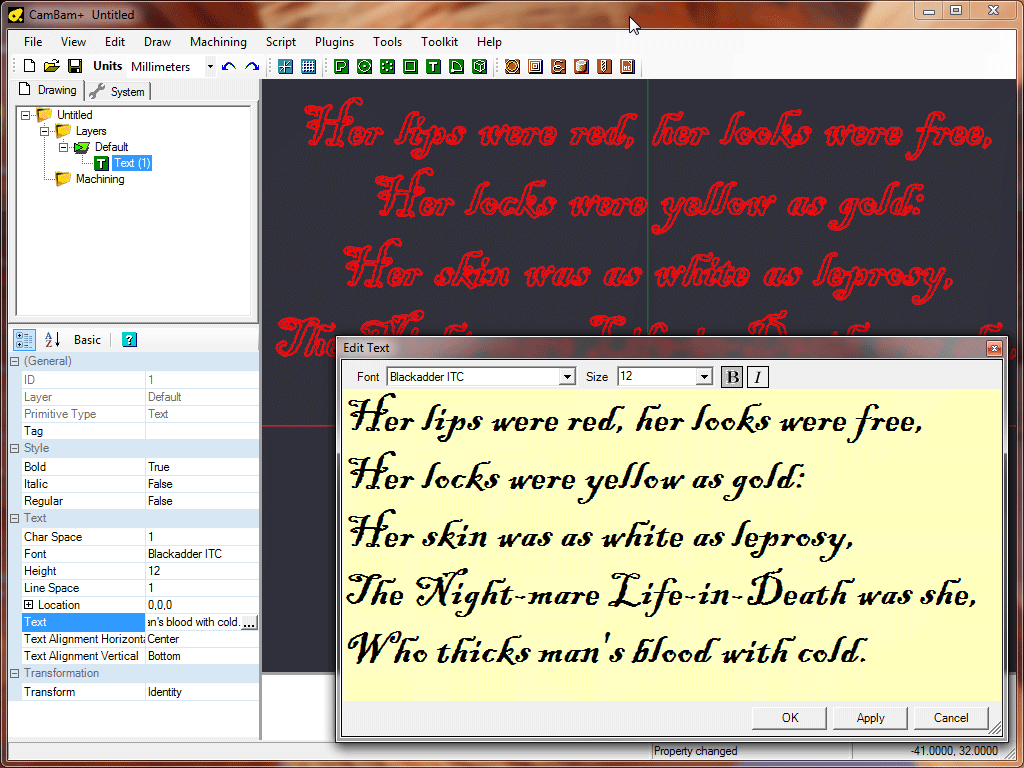The width and height of the screenshot is (1024, 768).
Task: Click the Pocket machining operation icon
Action: coord(535,66)
